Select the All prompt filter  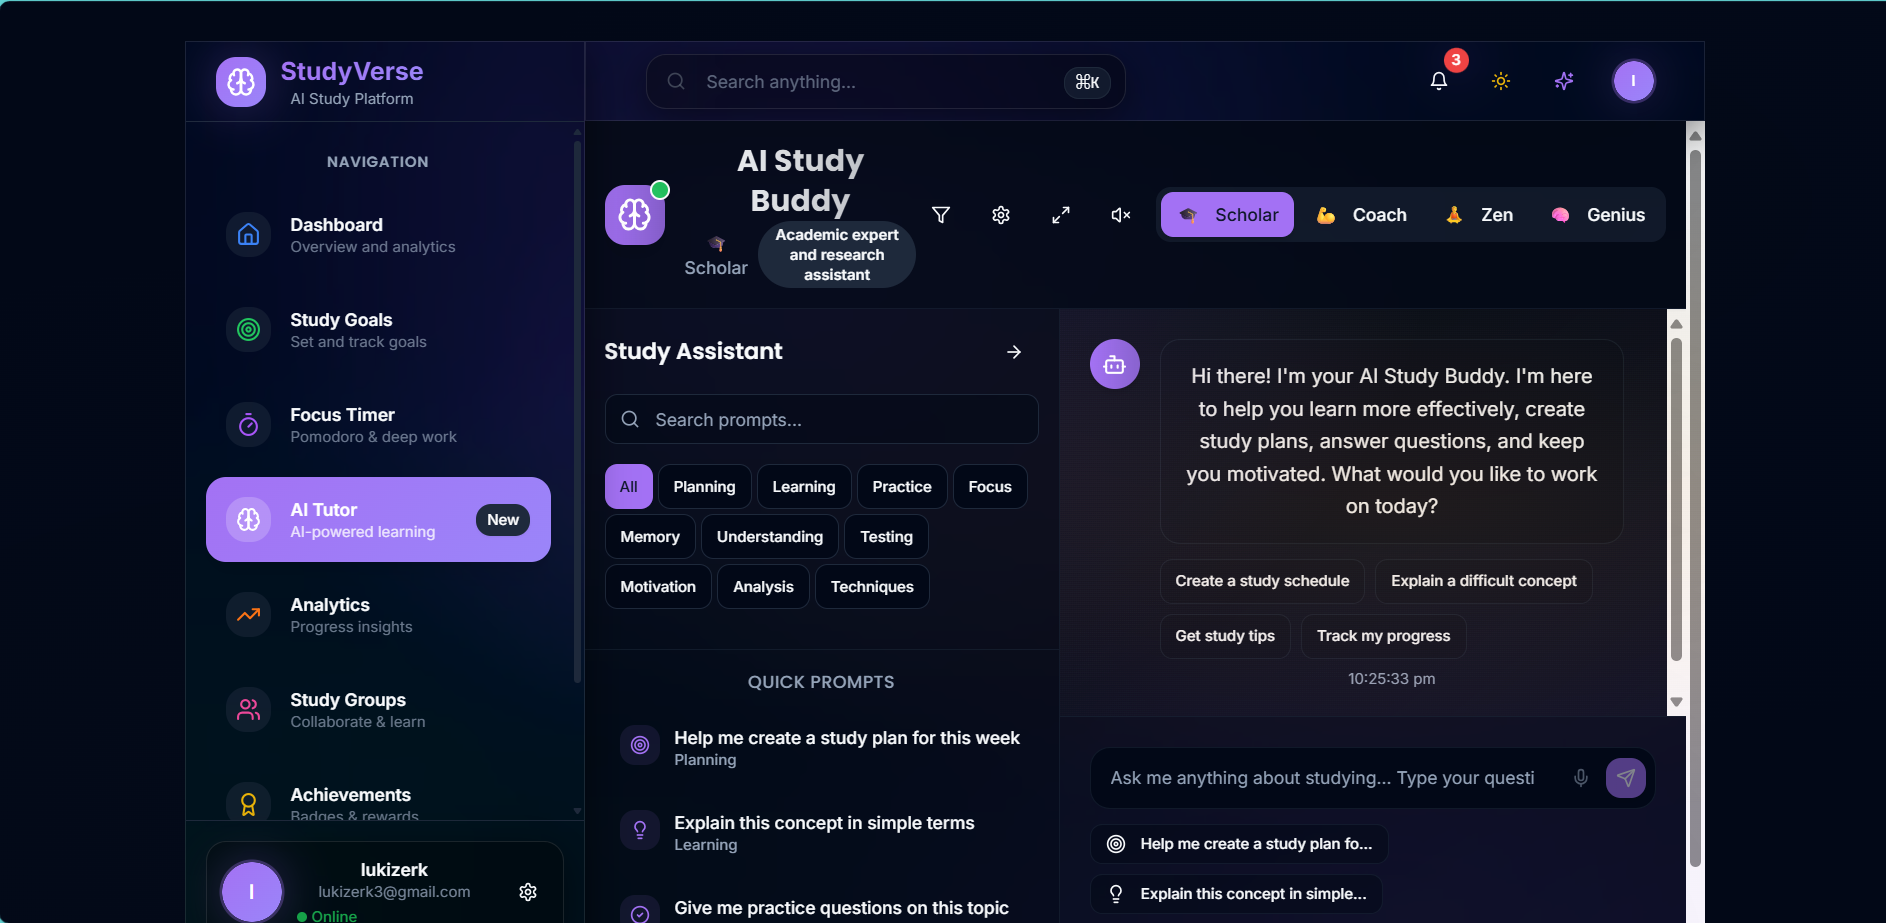(x=629, y=487)
